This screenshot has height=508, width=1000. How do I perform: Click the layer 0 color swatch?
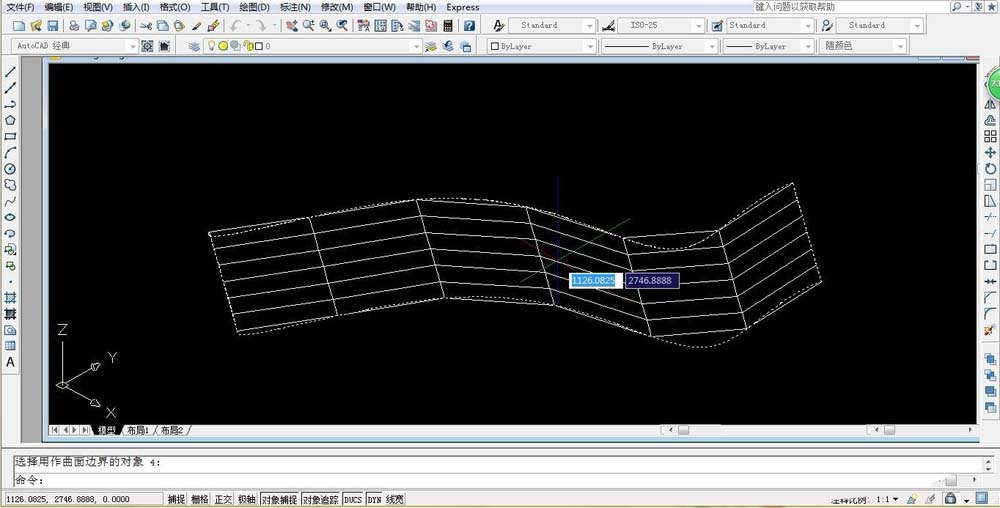click(258, 46)
